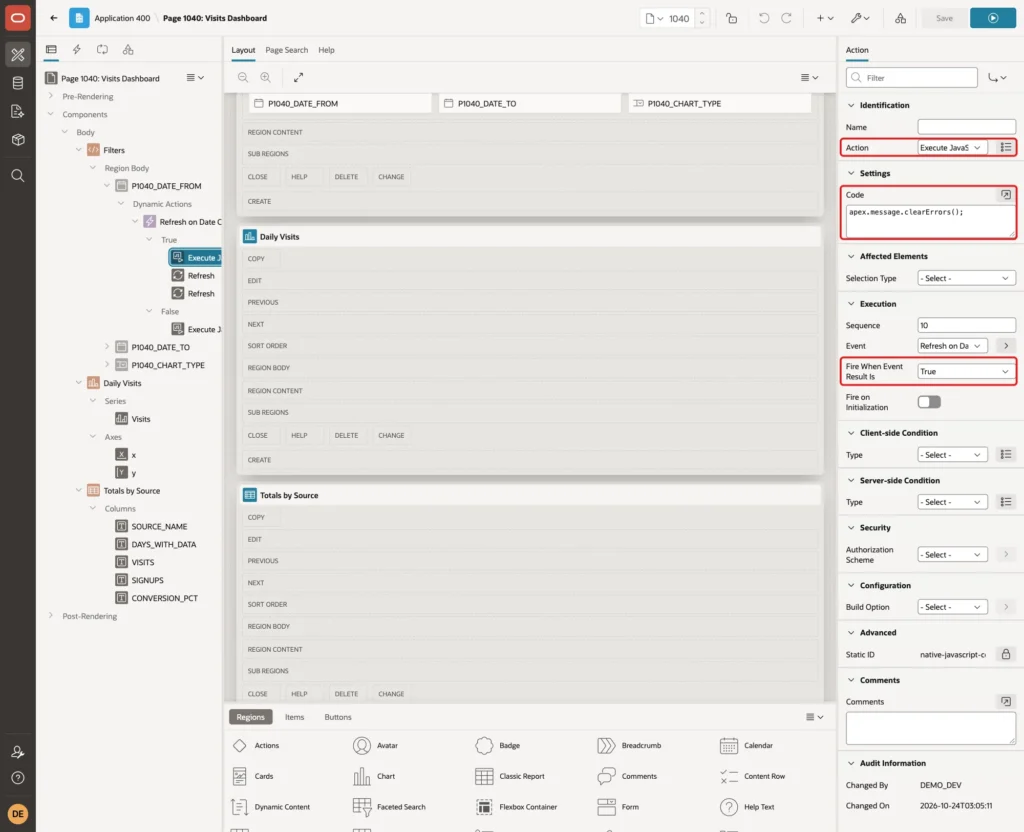Switch to the Page Search tab
Screen dimensions: 1024x832
click(286, 50)
